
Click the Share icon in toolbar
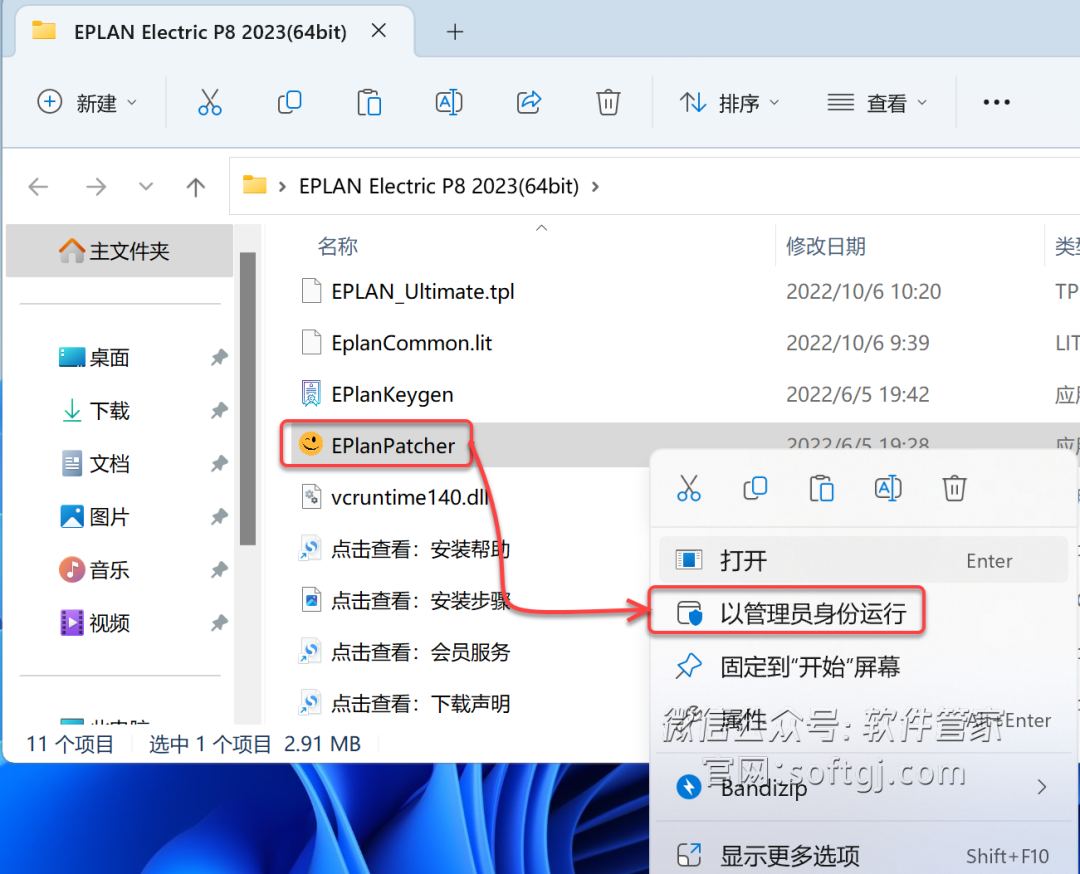click(x=528, y=102)
